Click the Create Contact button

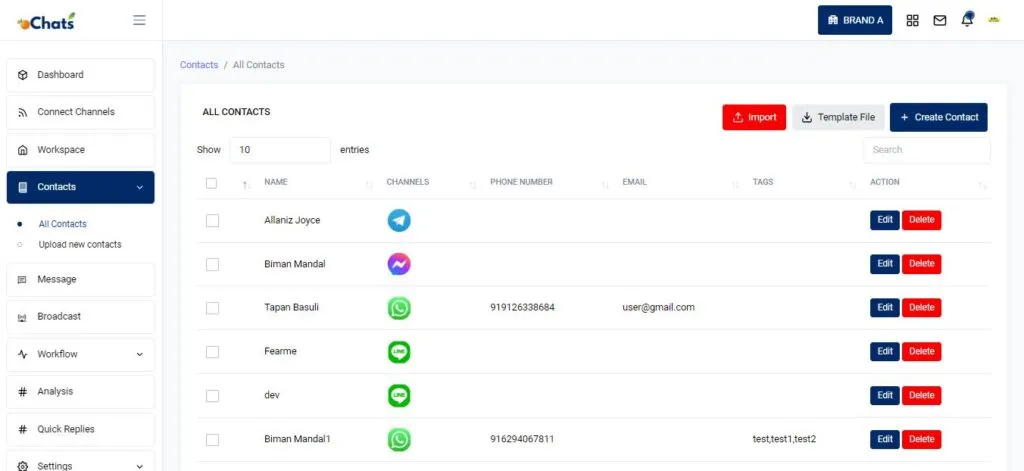[x=938, y=118]
